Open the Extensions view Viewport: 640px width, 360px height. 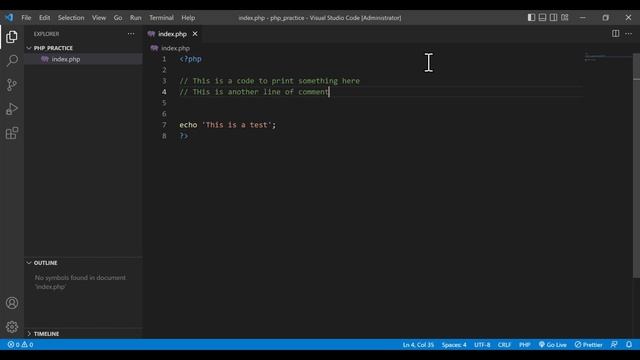tap(12, 133)
